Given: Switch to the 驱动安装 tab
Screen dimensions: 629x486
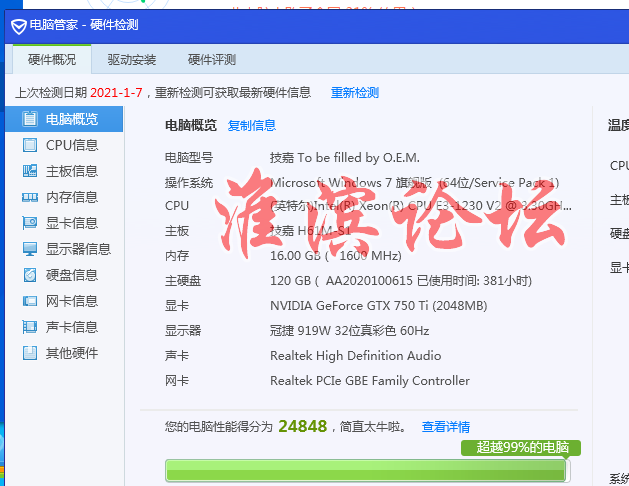Looking at the screenshot, I should click(132, 60).
